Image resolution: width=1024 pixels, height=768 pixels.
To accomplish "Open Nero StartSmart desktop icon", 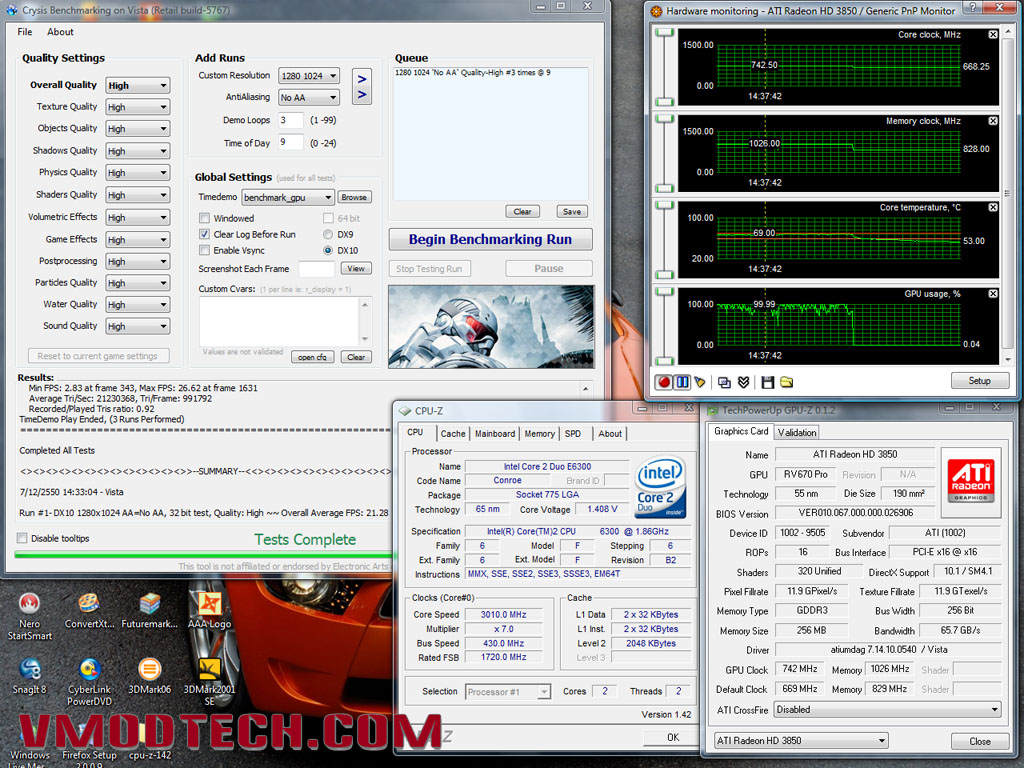I will [x=29, y=616].
